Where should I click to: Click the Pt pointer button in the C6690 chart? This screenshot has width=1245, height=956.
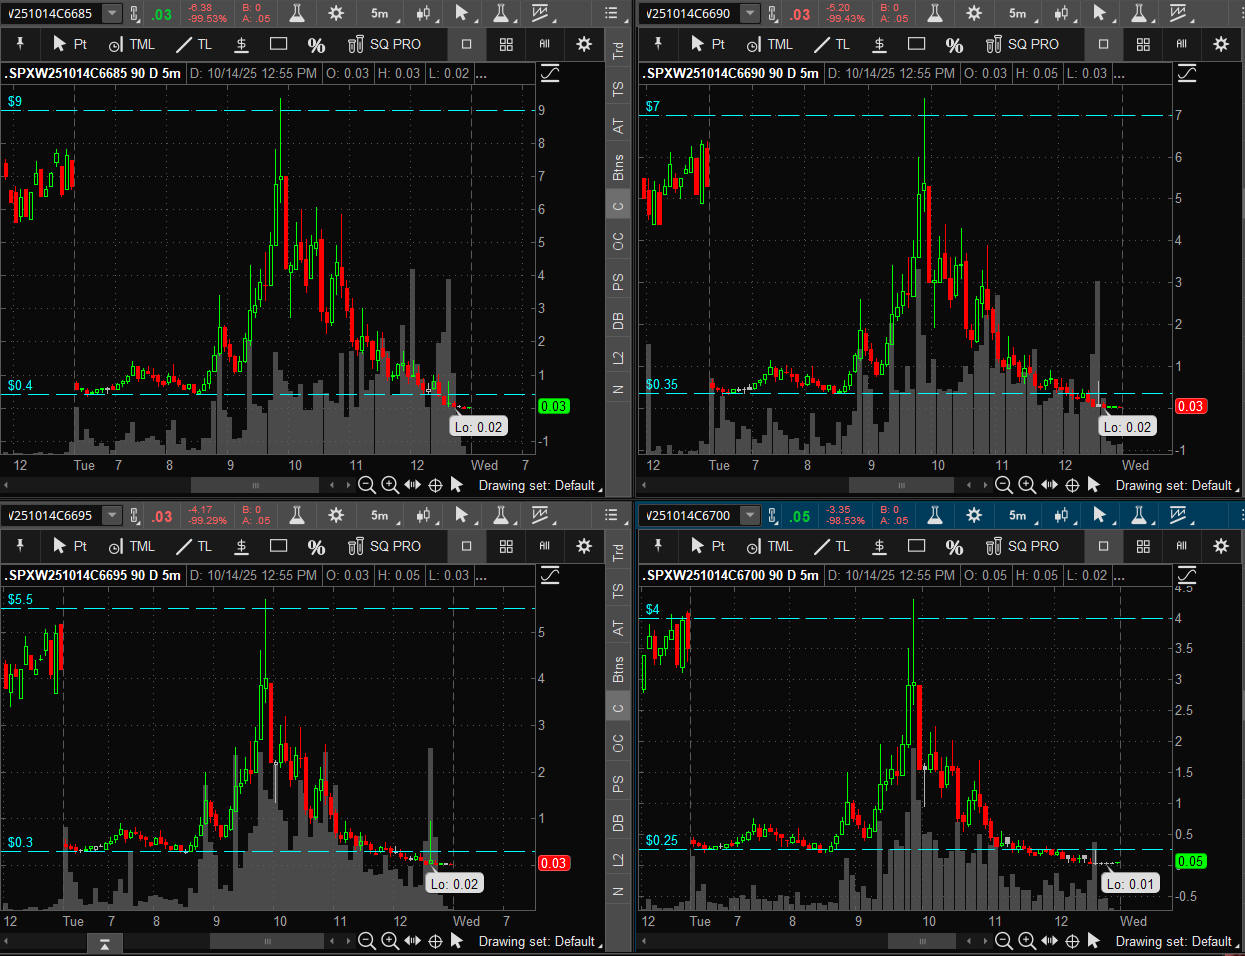[709, 44]
